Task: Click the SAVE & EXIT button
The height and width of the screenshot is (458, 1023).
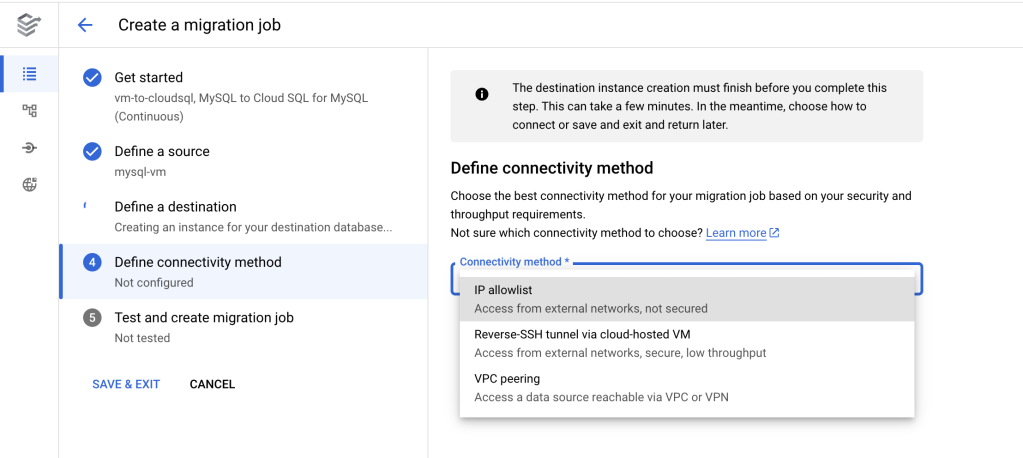Action: click(126, 384)
